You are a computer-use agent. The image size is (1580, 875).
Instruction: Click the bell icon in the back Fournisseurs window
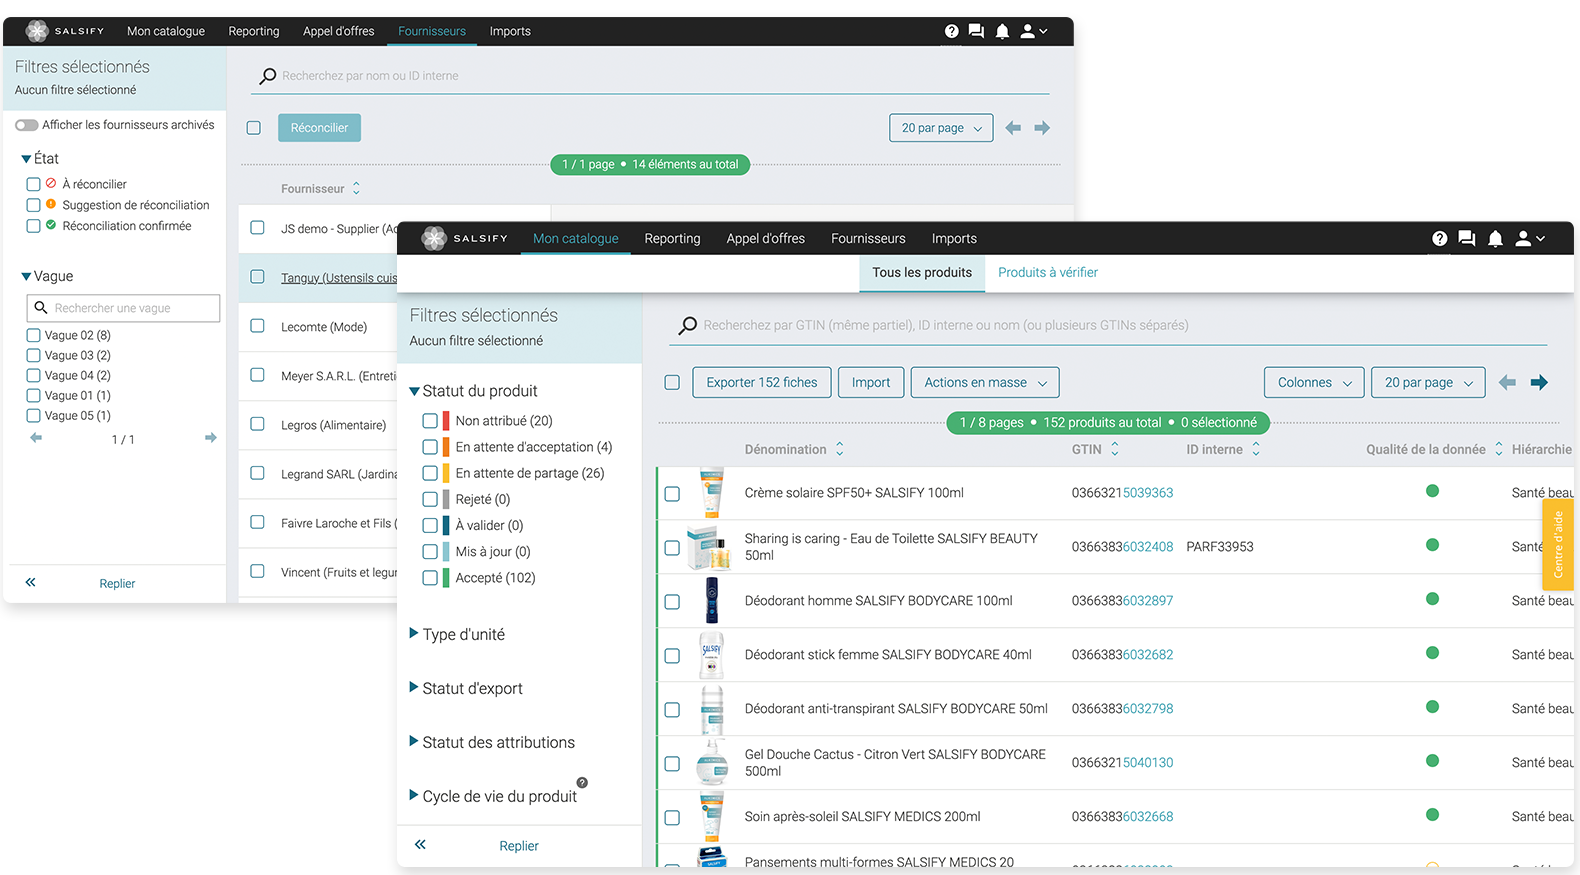coord(1002,31)
